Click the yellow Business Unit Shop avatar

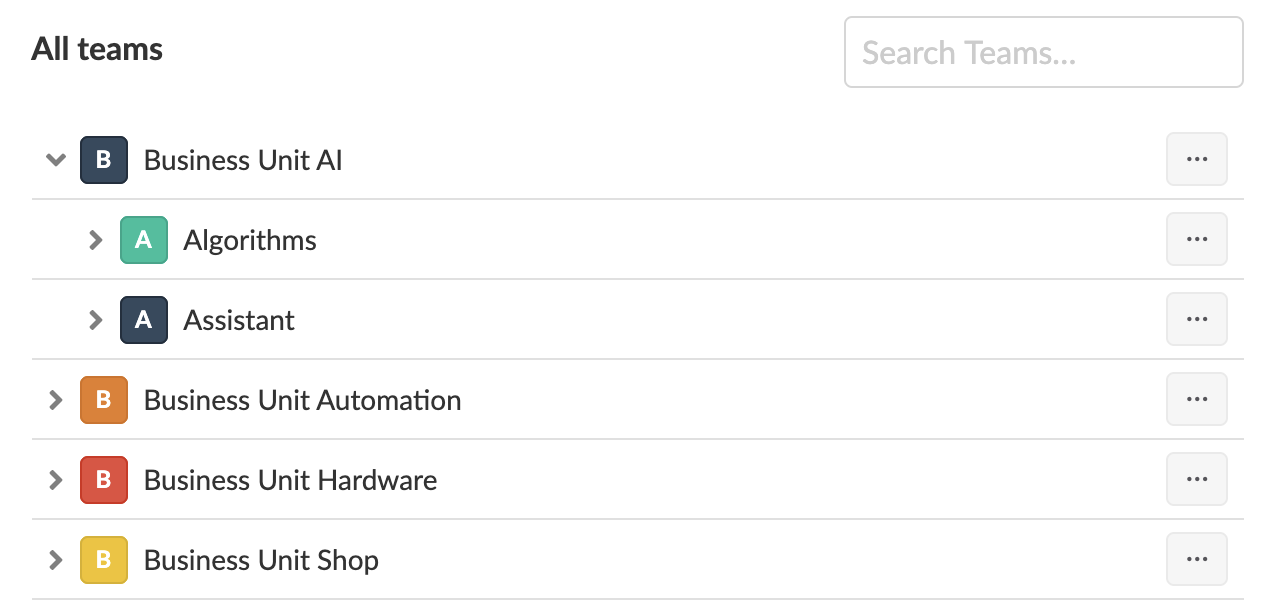point(104,560)
